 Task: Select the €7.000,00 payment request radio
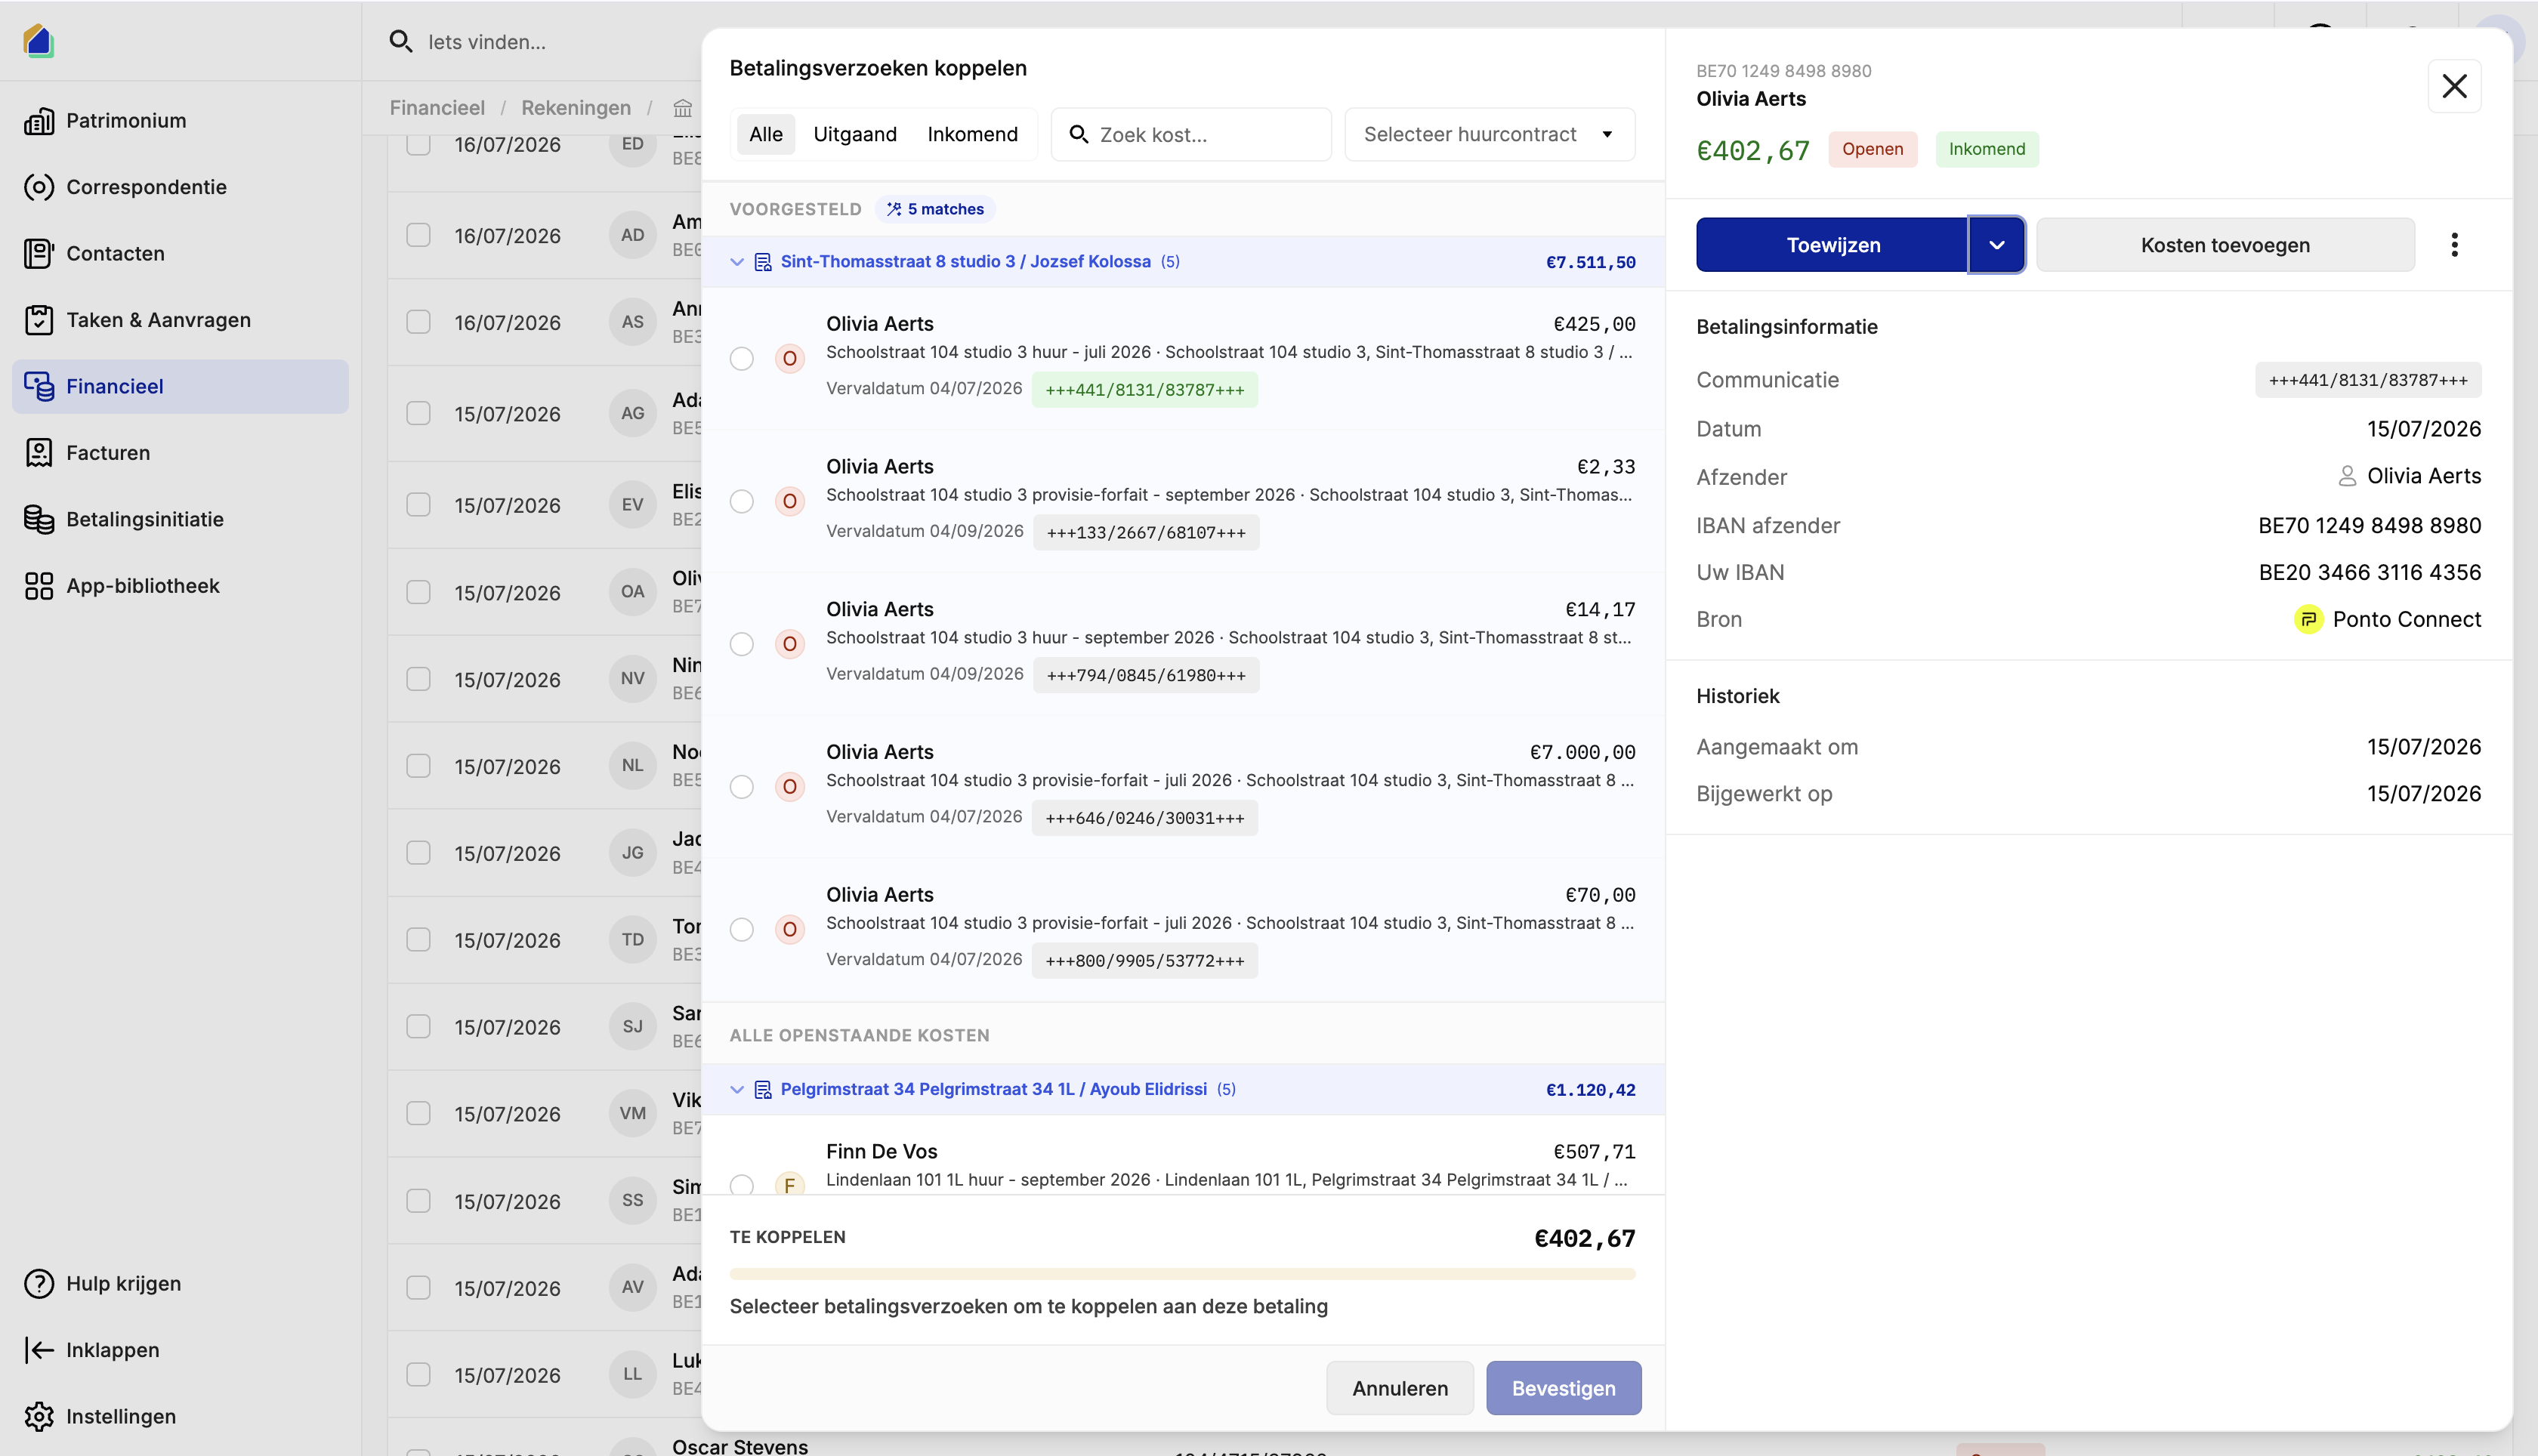742,787
